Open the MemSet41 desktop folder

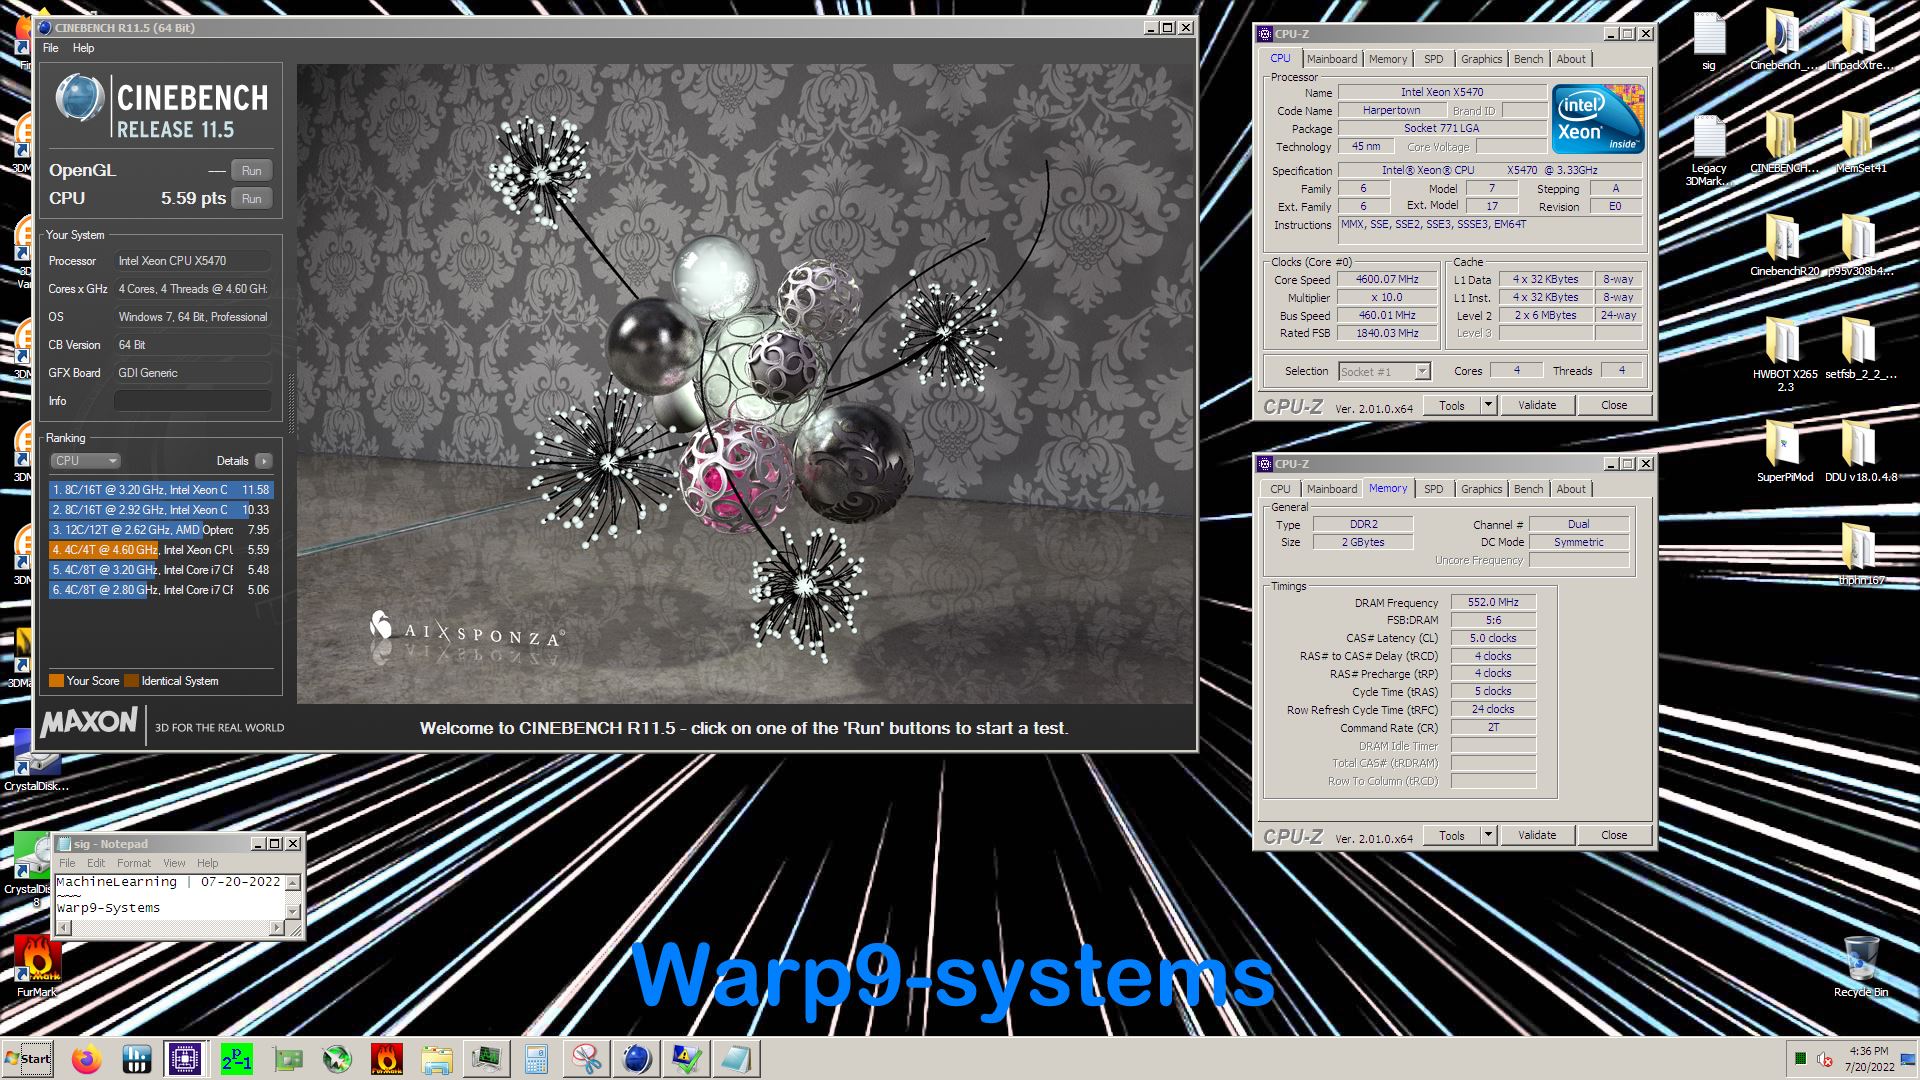(1860, 142)
